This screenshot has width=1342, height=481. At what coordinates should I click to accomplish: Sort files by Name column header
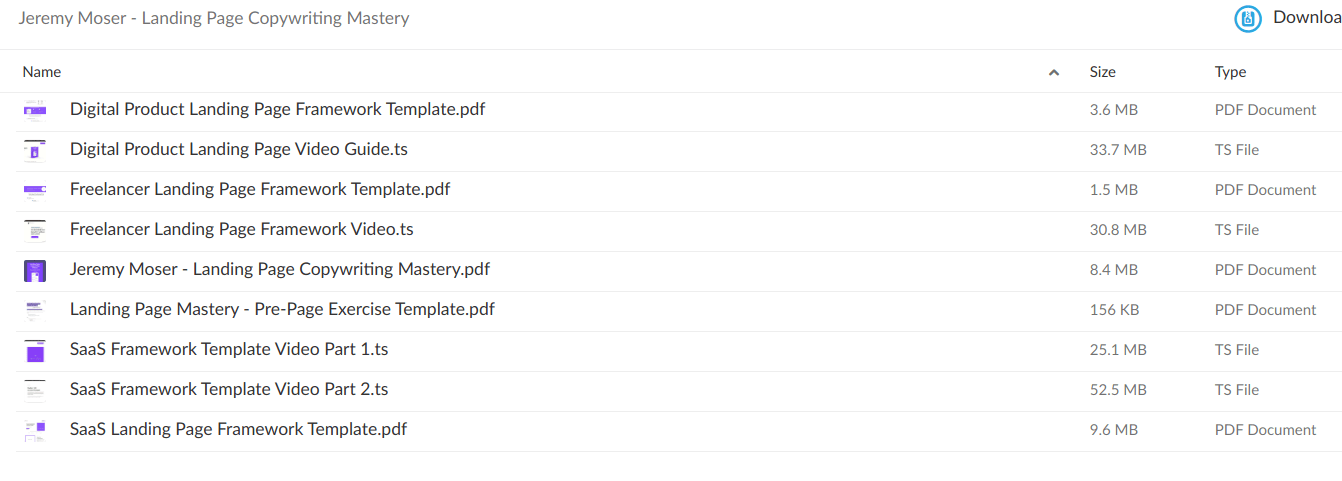(42, 72)
